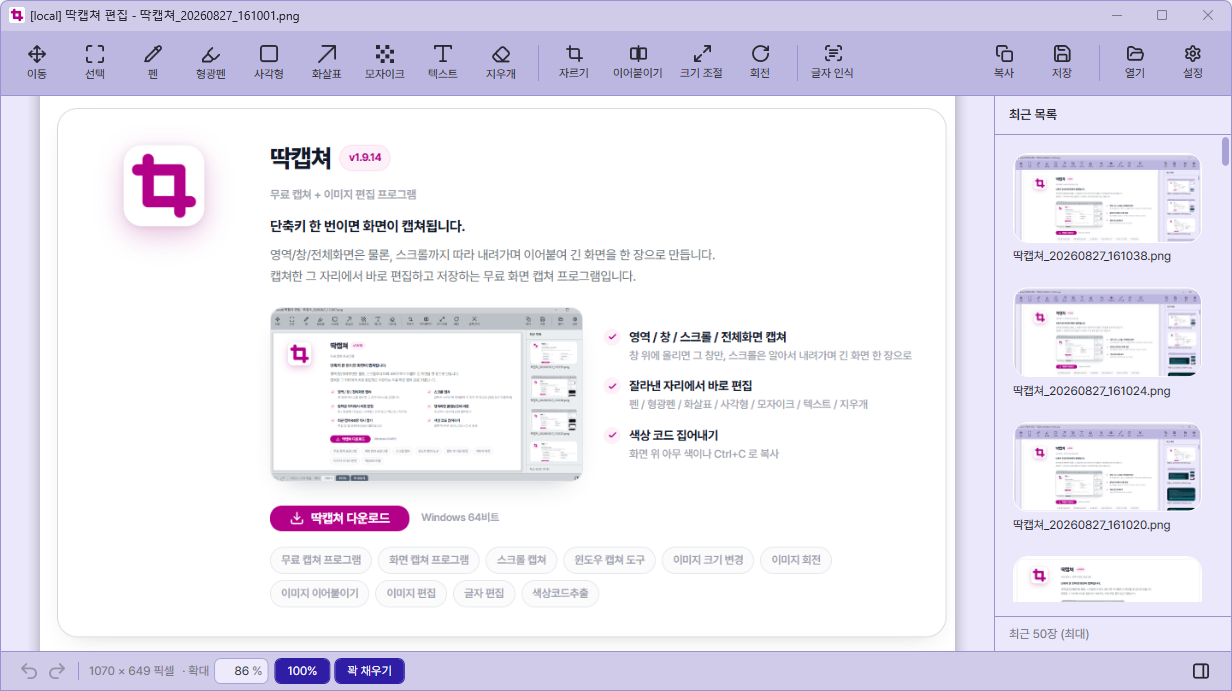Click the 색상 코드 집어내기 feature heading

[x=673, y=435]
